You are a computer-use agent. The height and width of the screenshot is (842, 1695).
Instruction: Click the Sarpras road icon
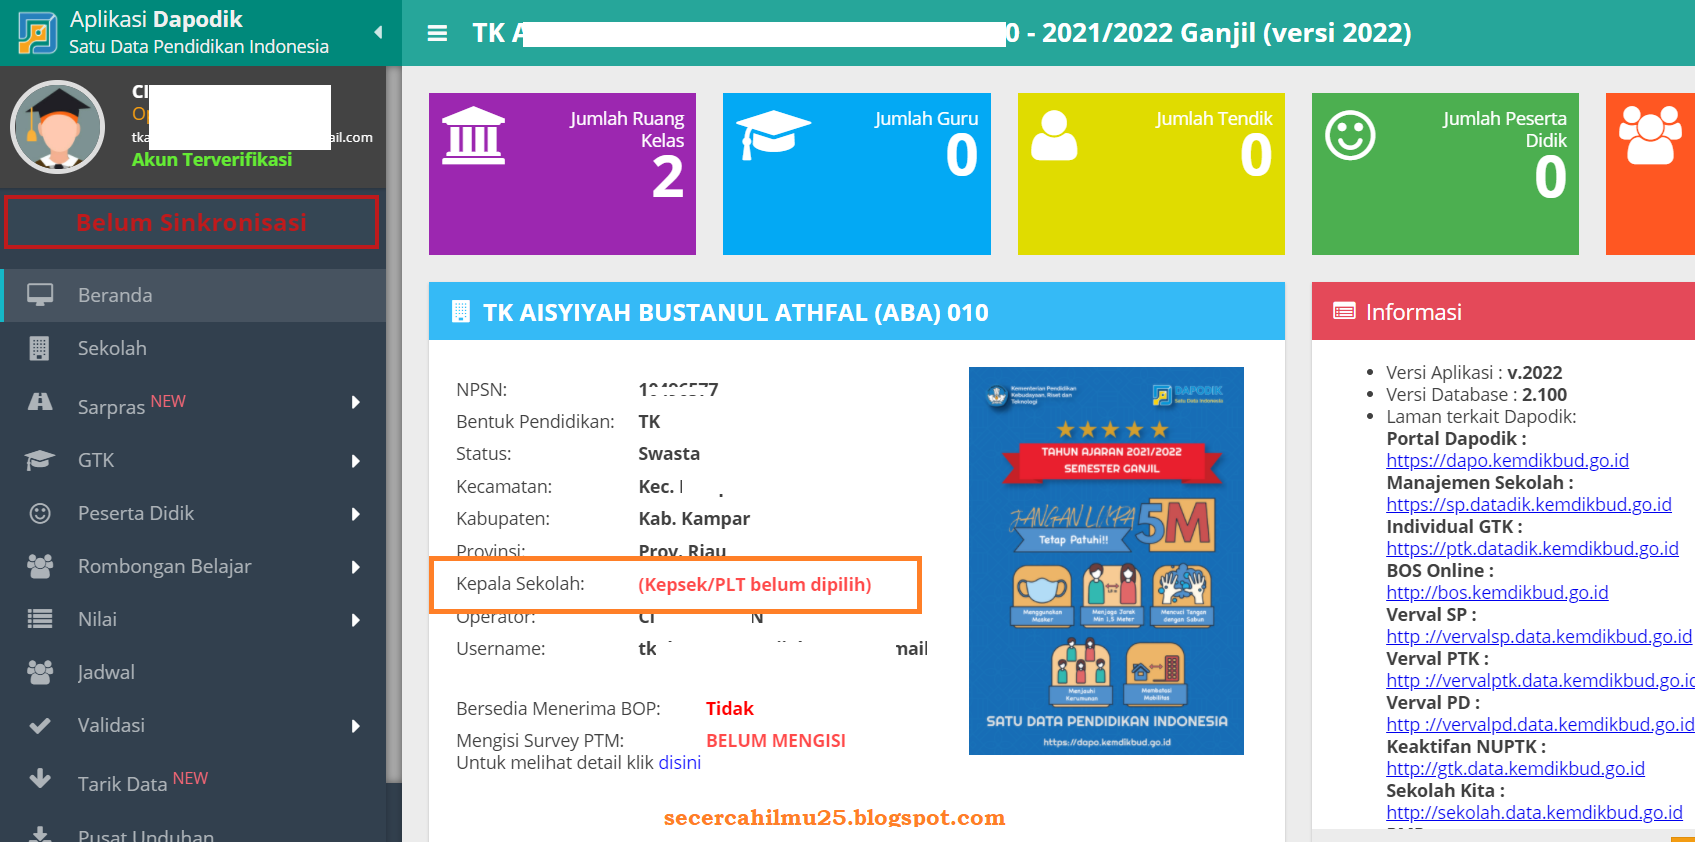click(x=40, y=402)
